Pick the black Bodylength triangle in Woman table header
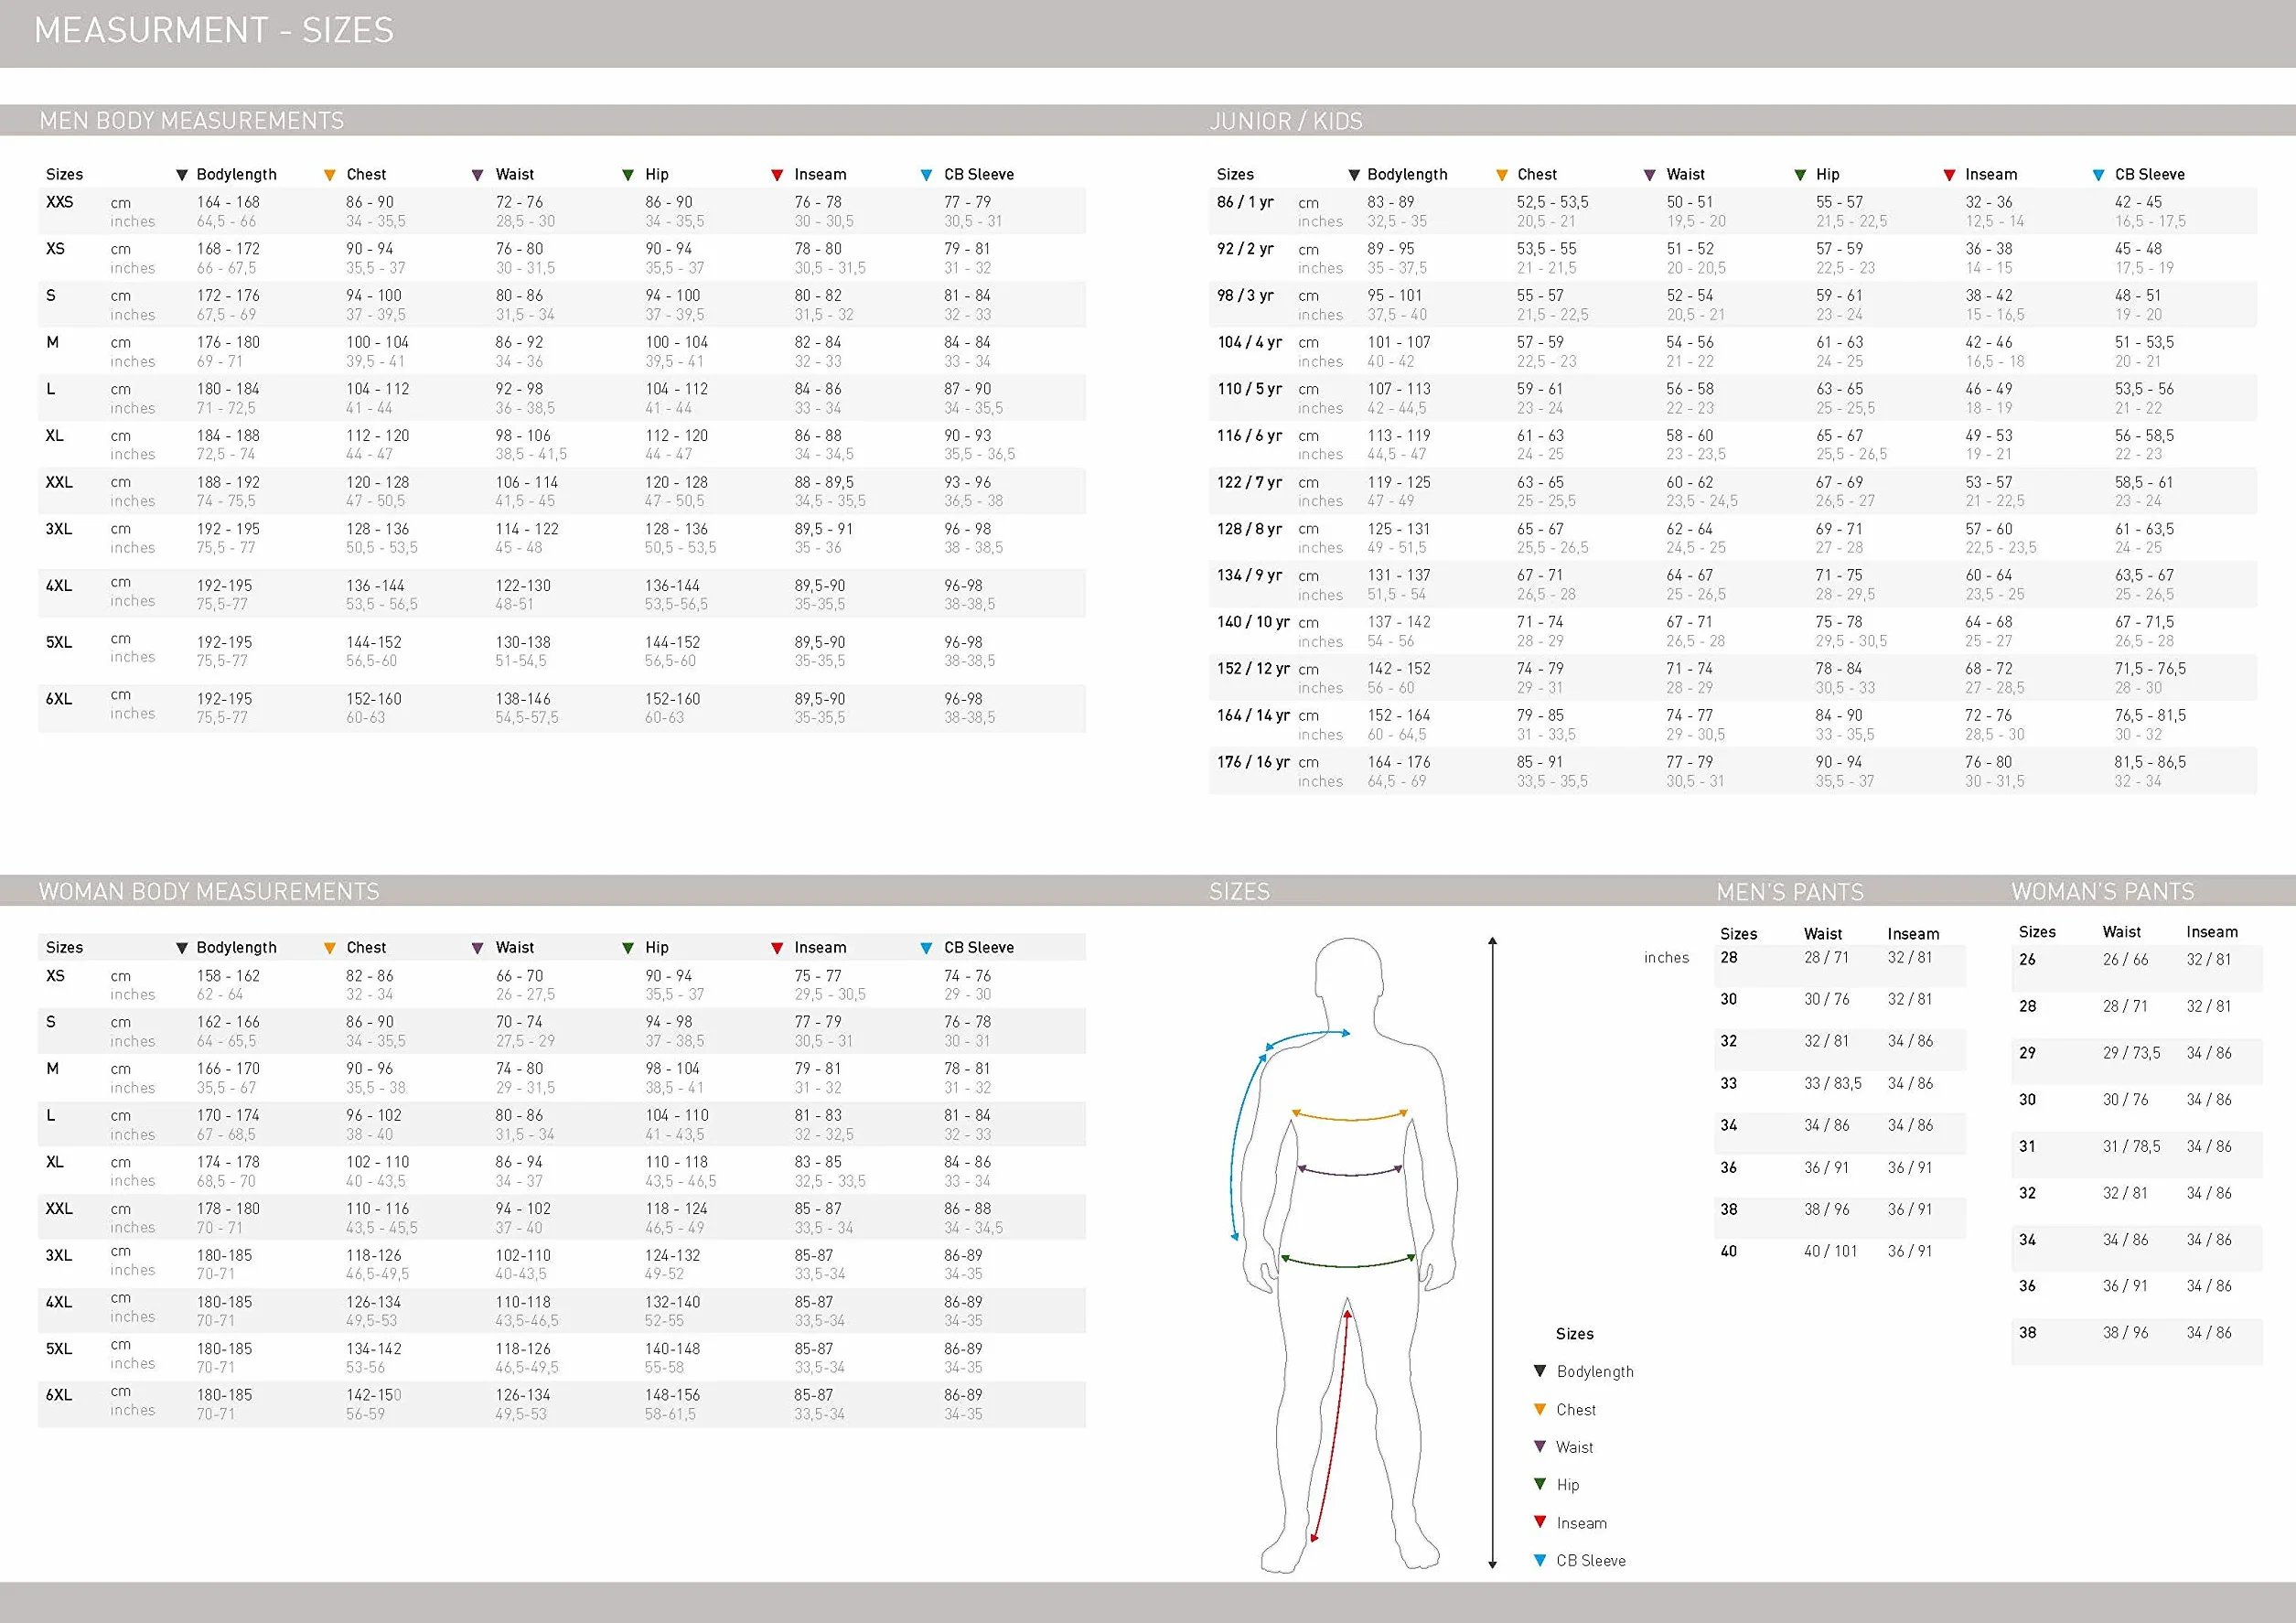The height and width of the screenshot is (1623, 2296). (182, 948)
